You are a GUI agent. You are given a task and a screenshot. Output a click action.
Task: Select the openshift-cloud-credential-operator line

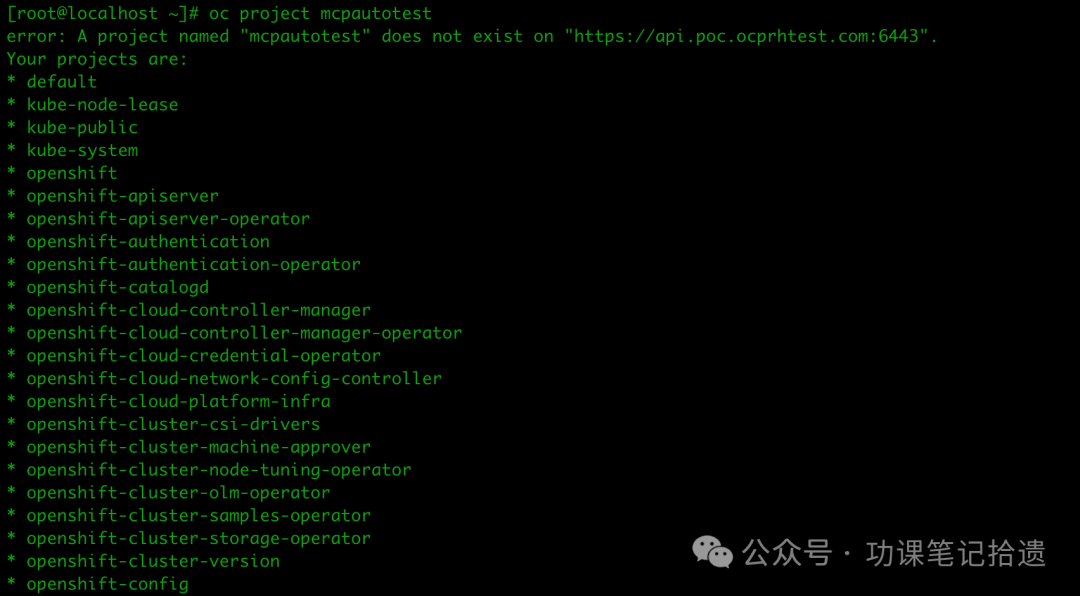[204, 356]
